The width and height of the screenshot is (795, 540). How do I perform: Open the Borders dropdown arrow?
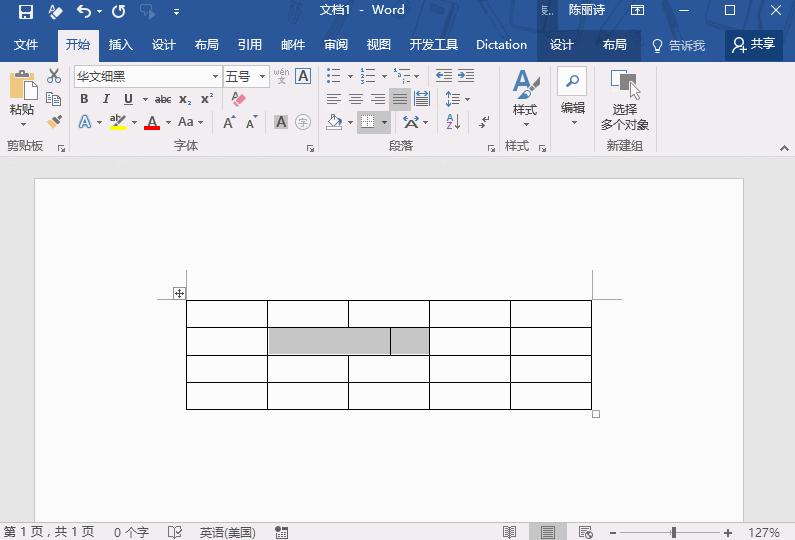coord(384,122)
